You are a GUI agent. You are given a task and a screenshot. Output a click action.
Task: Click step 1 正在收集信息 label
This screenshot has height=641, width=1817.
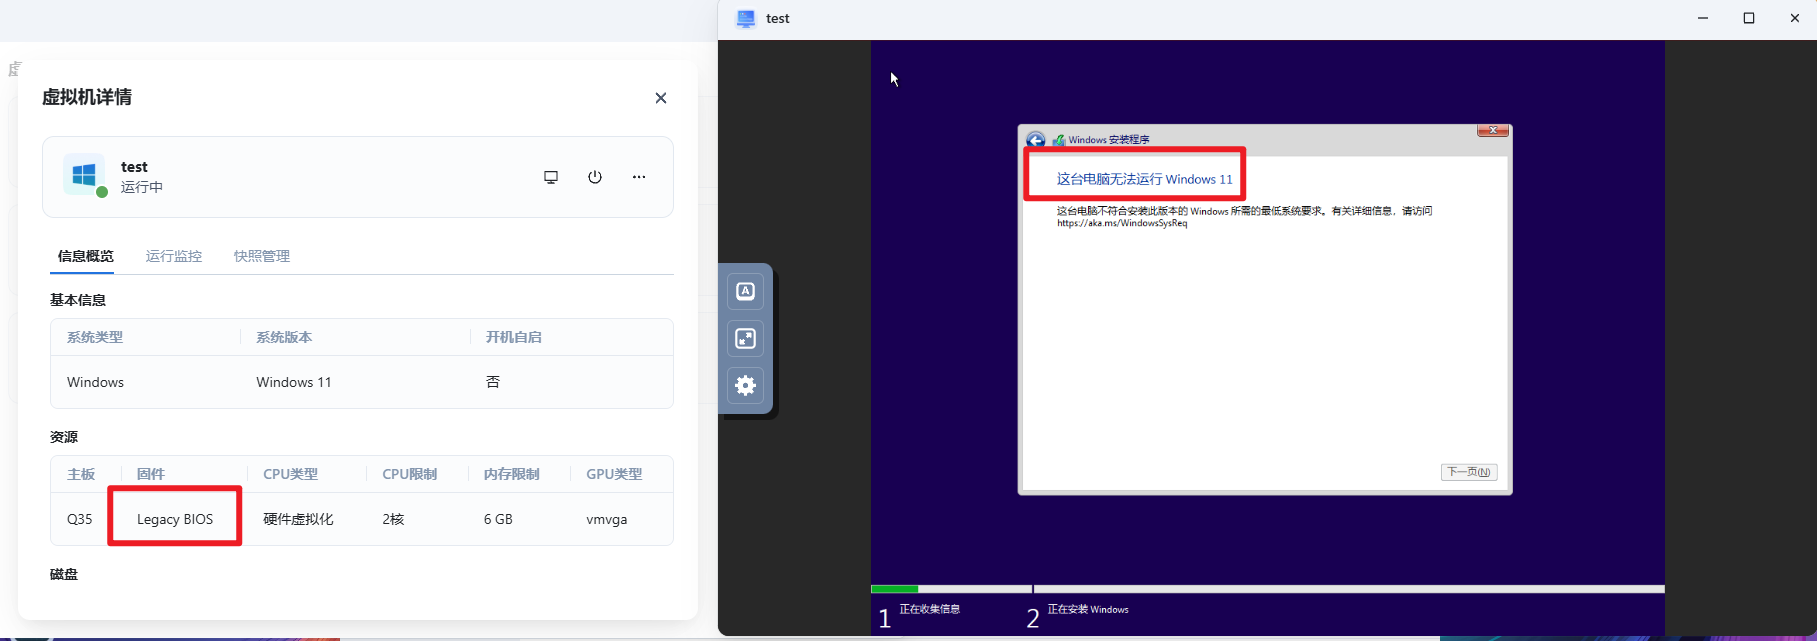point(930,609)
